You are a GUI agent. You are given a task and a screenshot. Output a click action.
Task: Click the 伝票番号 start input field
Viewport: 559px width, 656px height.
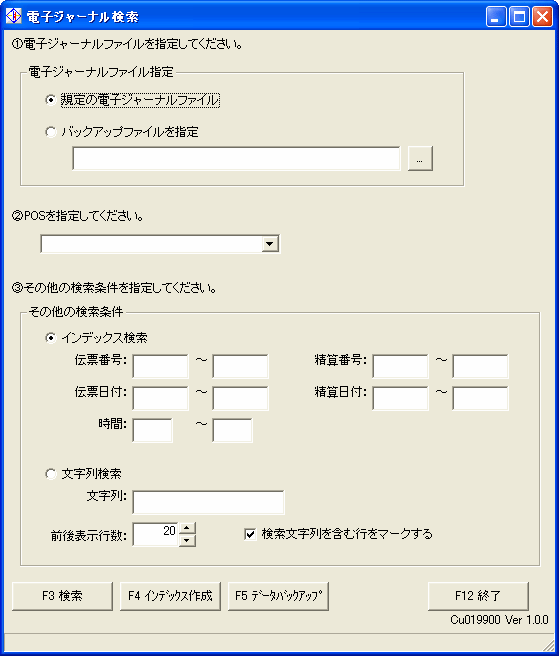[160, 366]
